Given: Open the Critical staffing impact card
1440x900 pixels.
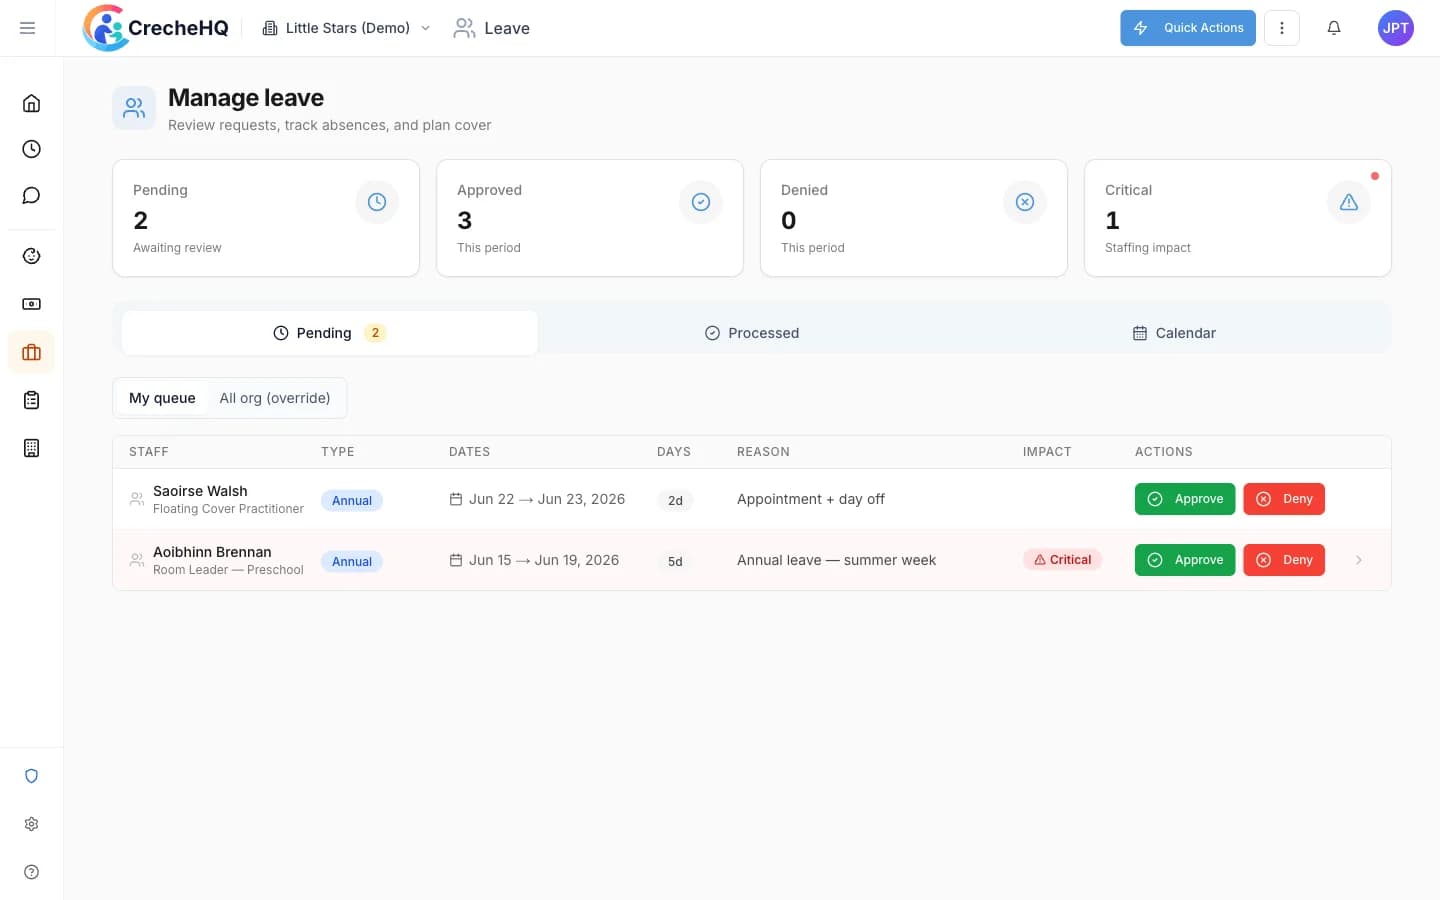Looking at the screenshot, I should [x=1238, y=218].
